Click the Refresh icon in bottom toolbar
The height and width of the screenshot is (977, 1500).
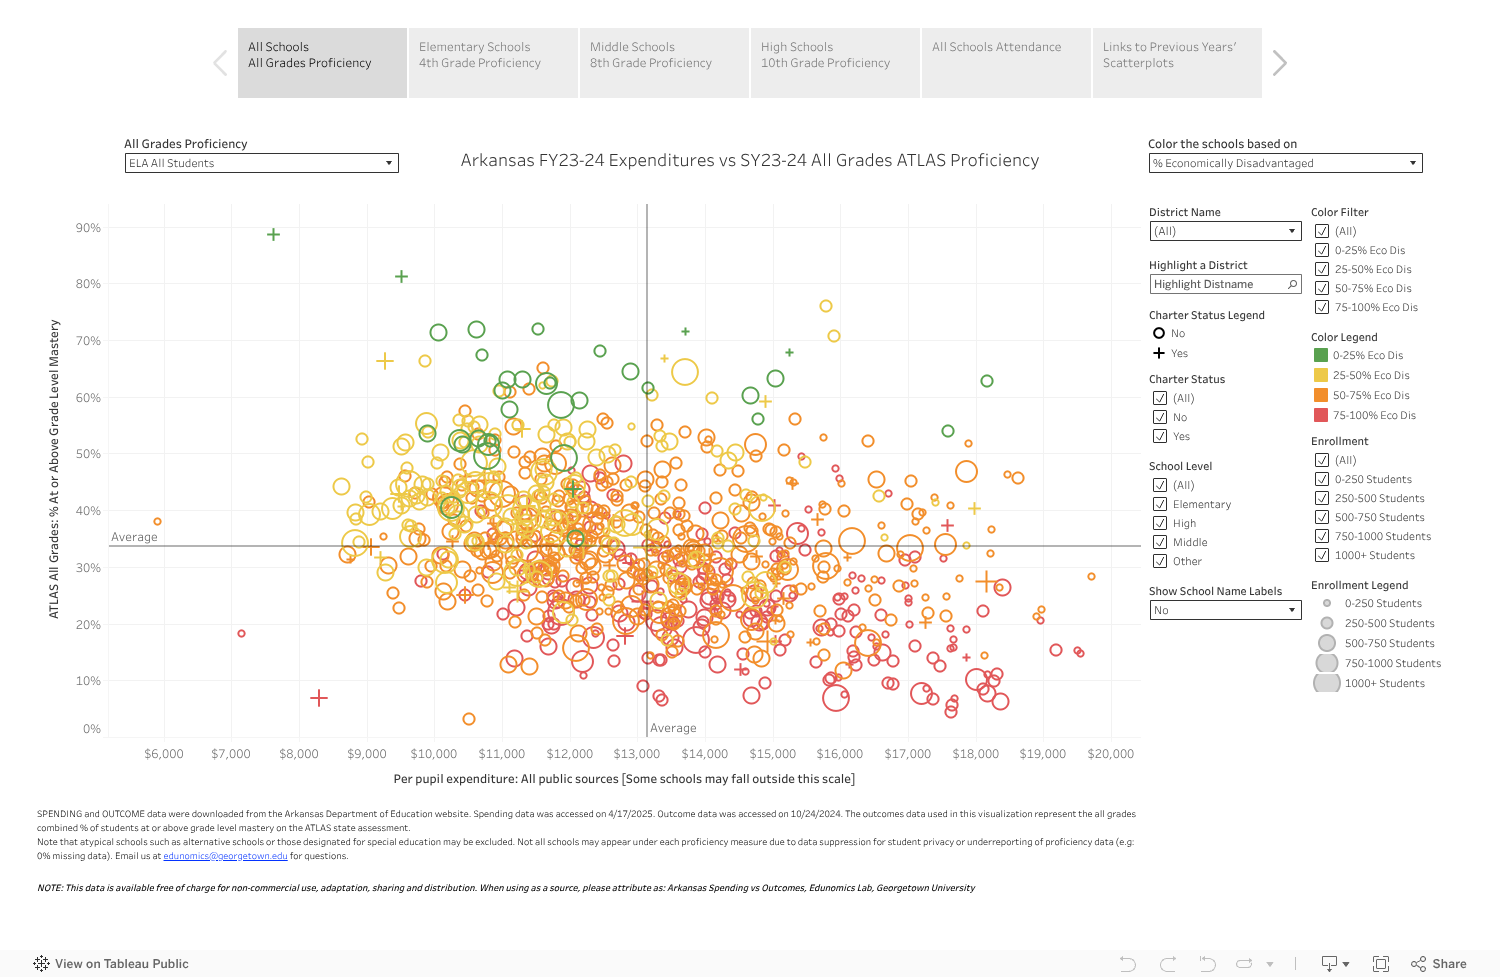point(1244,964)
